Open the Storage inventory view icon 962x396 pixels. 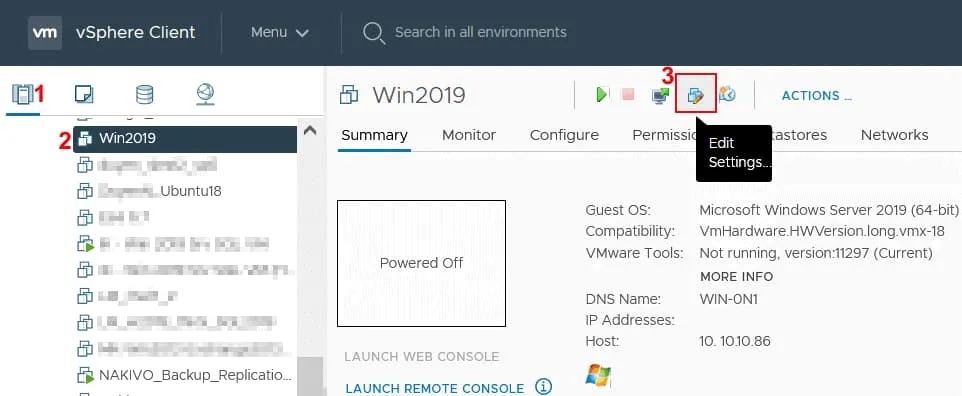[x=144, y=95]
